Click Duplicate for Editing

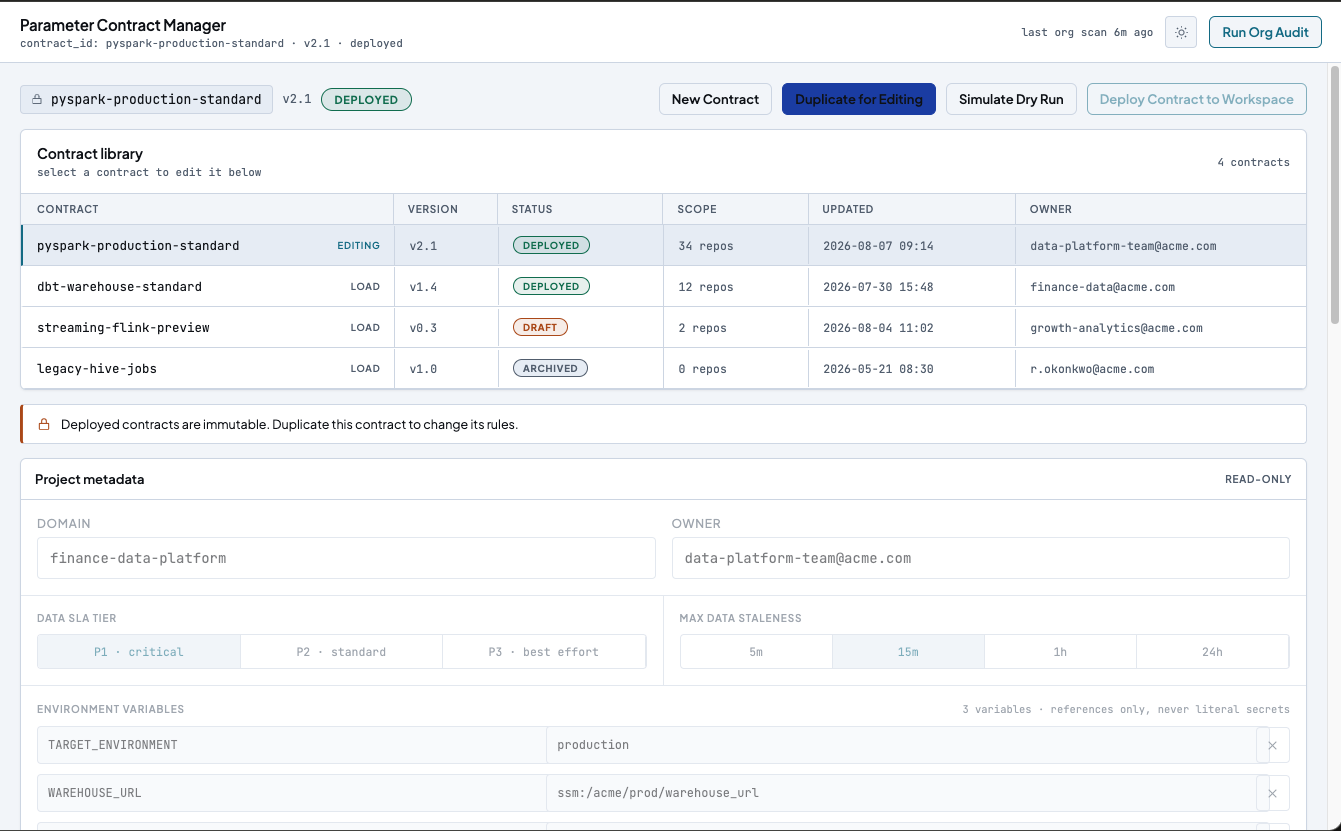859,99
